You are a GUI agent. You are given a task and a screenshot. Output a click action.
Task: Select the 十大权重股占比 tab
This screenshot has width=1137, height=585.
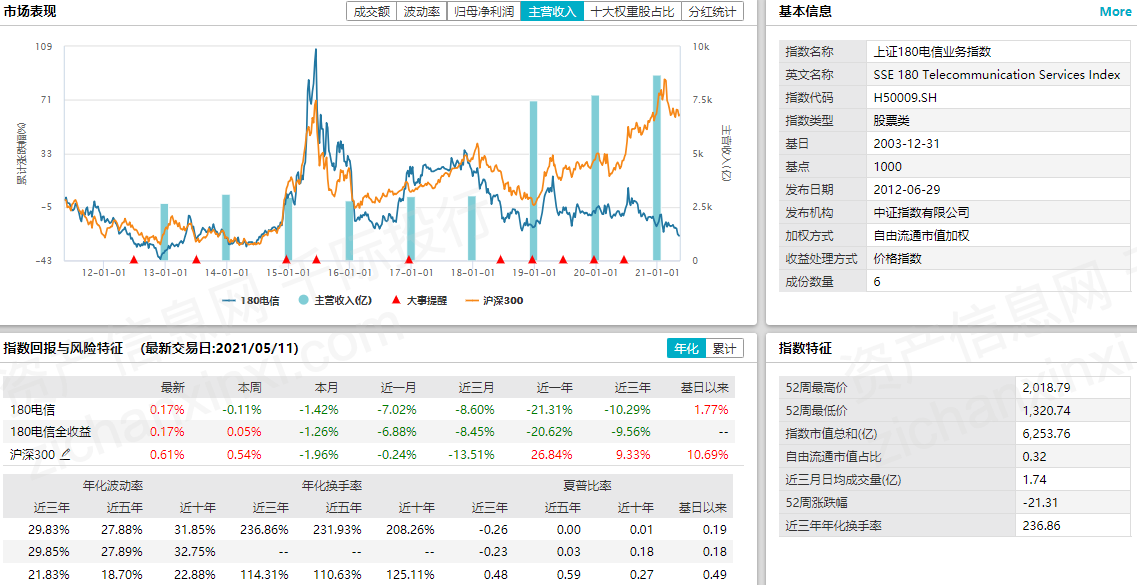[632, 12]
